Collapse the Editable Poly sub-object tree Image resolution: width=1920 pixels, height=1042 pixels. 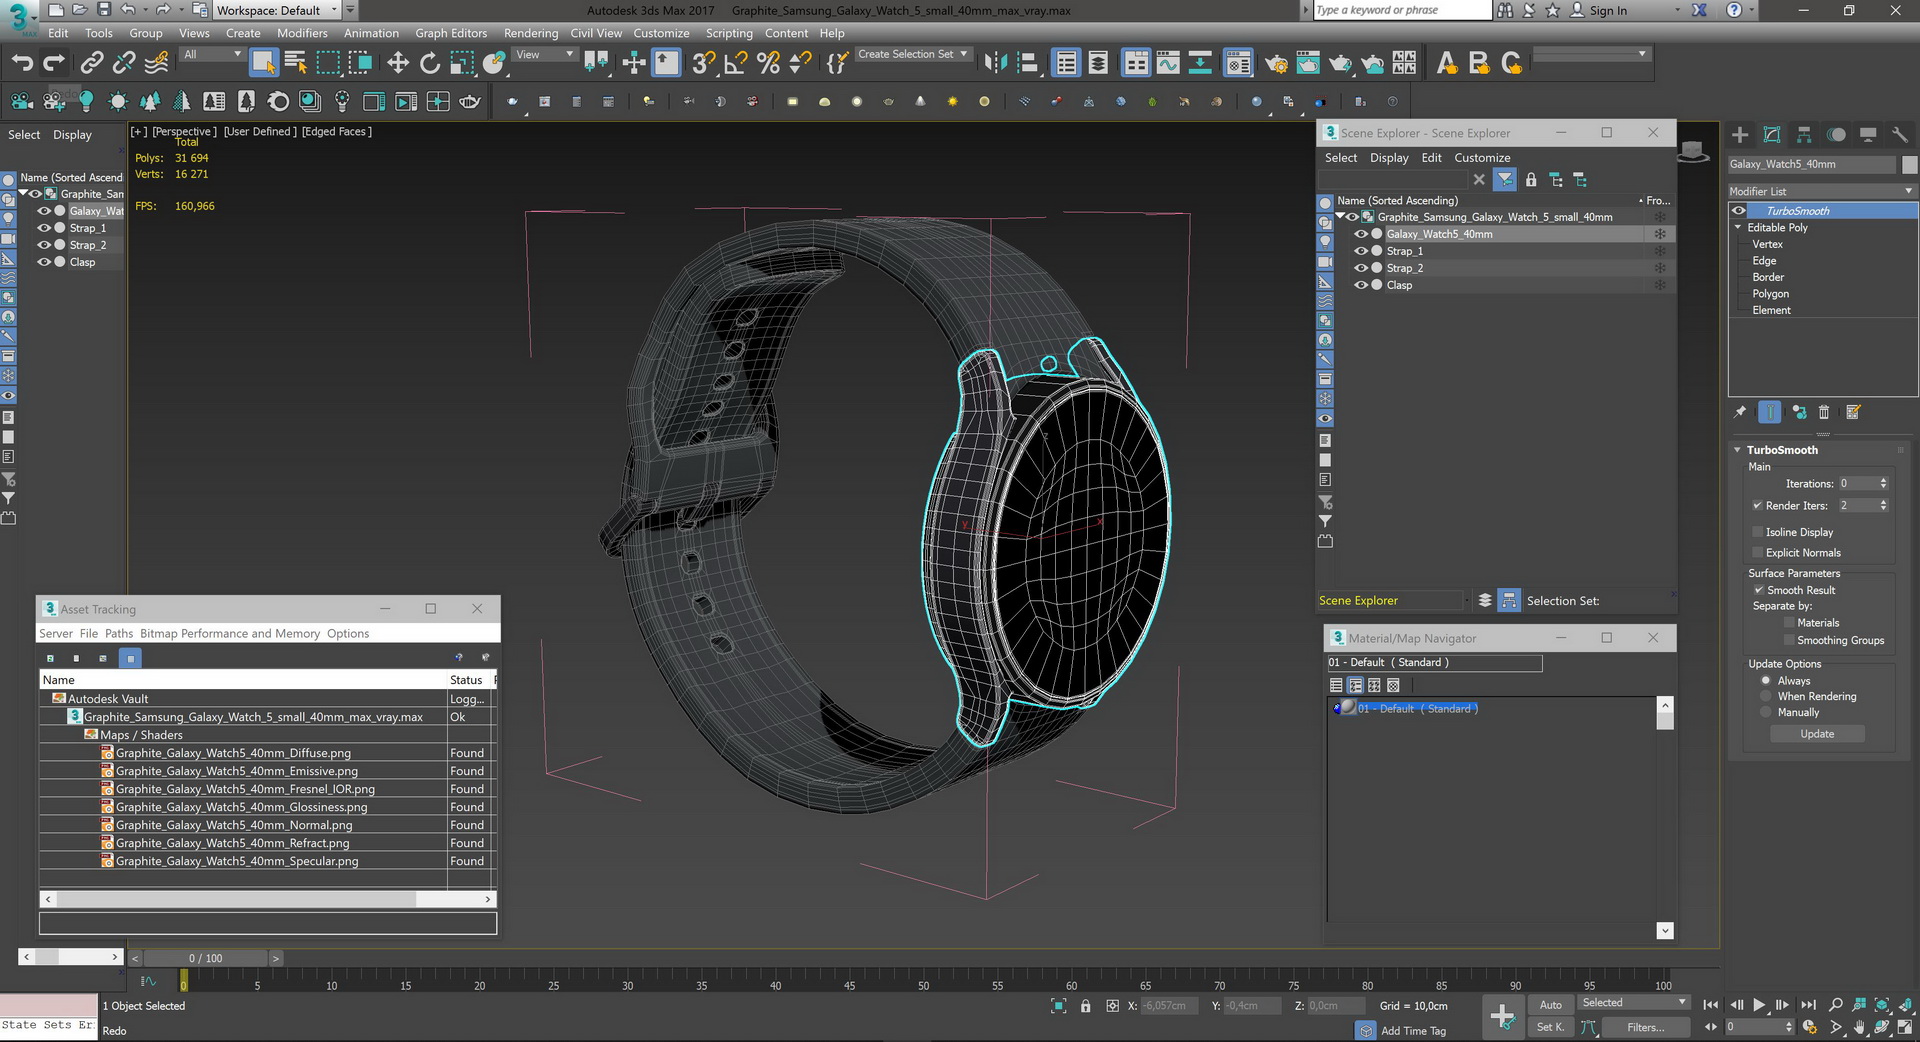click(x=1738, y=227)
